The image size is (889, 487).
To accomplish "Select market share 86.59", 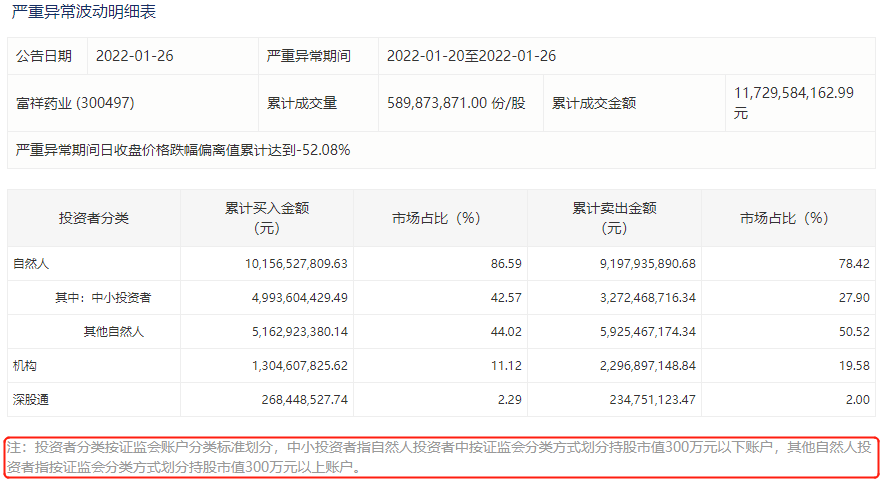I will [506, 264].
